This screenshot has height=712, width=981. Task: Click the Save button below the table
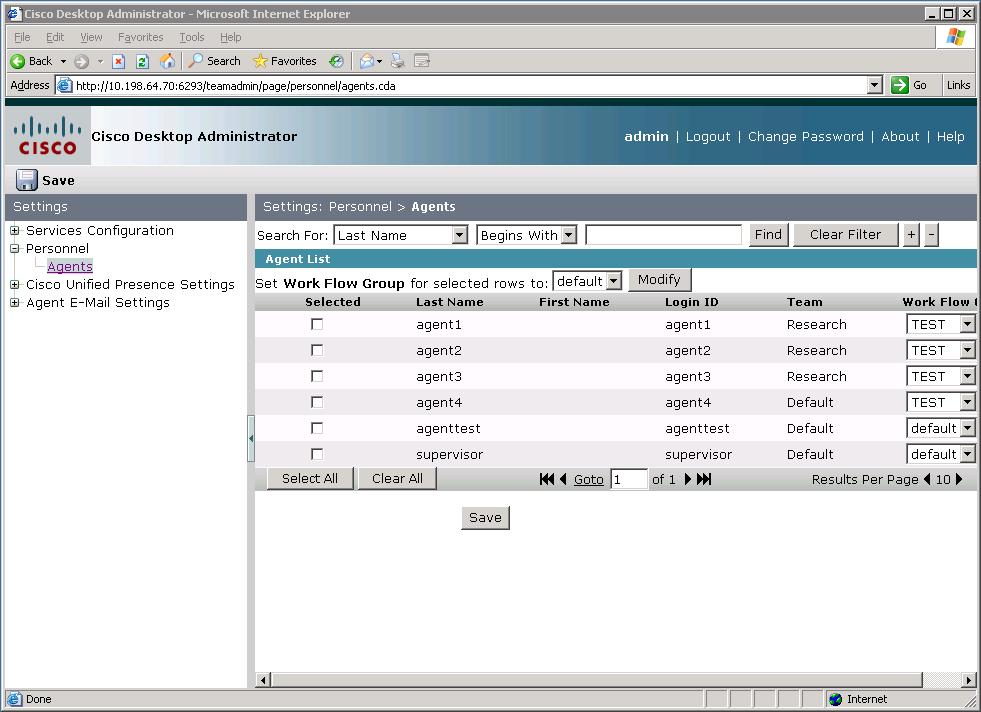tap(485, 518)
